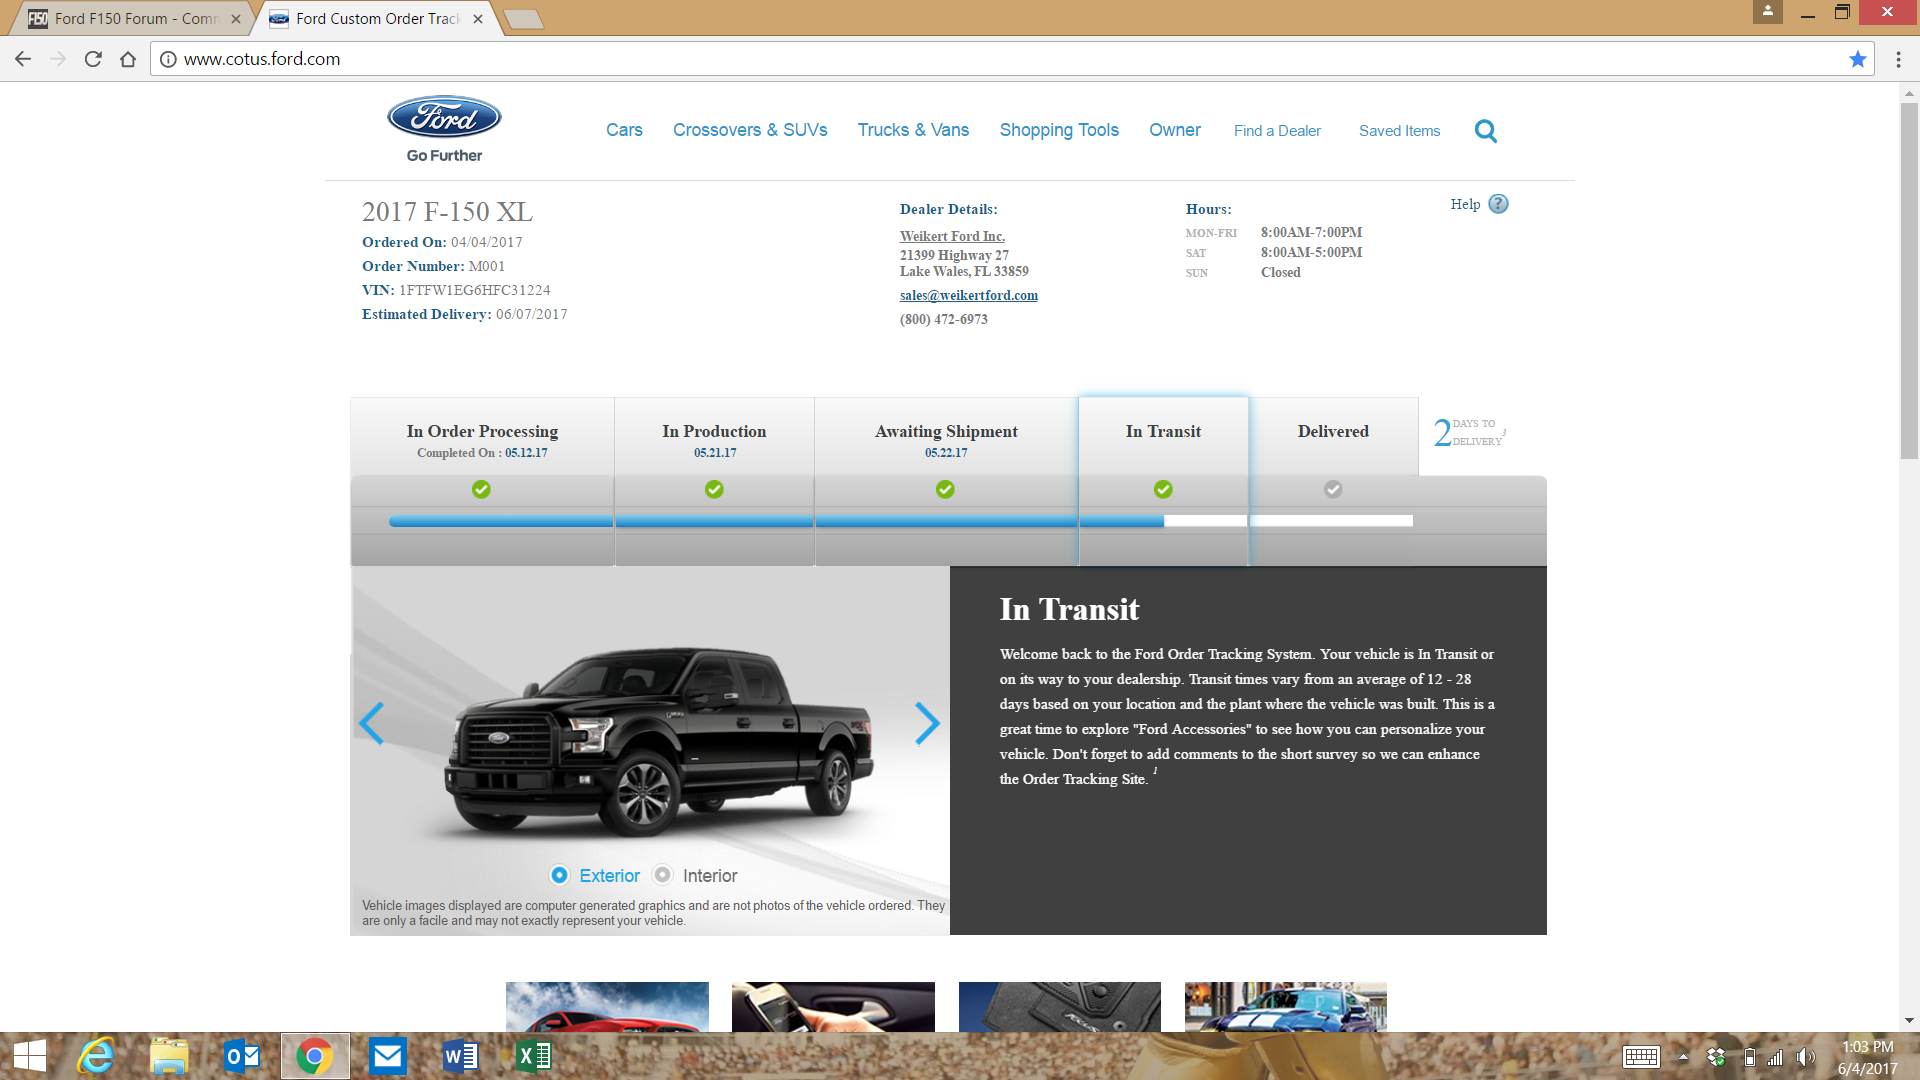This screenshot has width=1920, height=1080.
Task: Open the Weikert Ford Inc. dealer link
Action: [951, 236]
